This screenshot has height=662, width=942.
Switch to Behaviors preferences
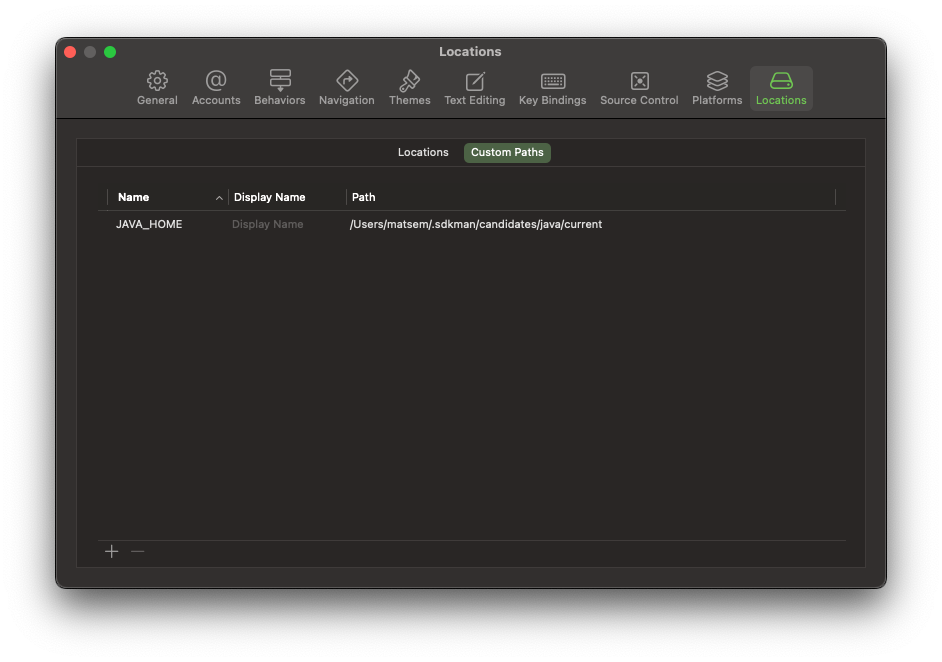[x=279, y=88]
